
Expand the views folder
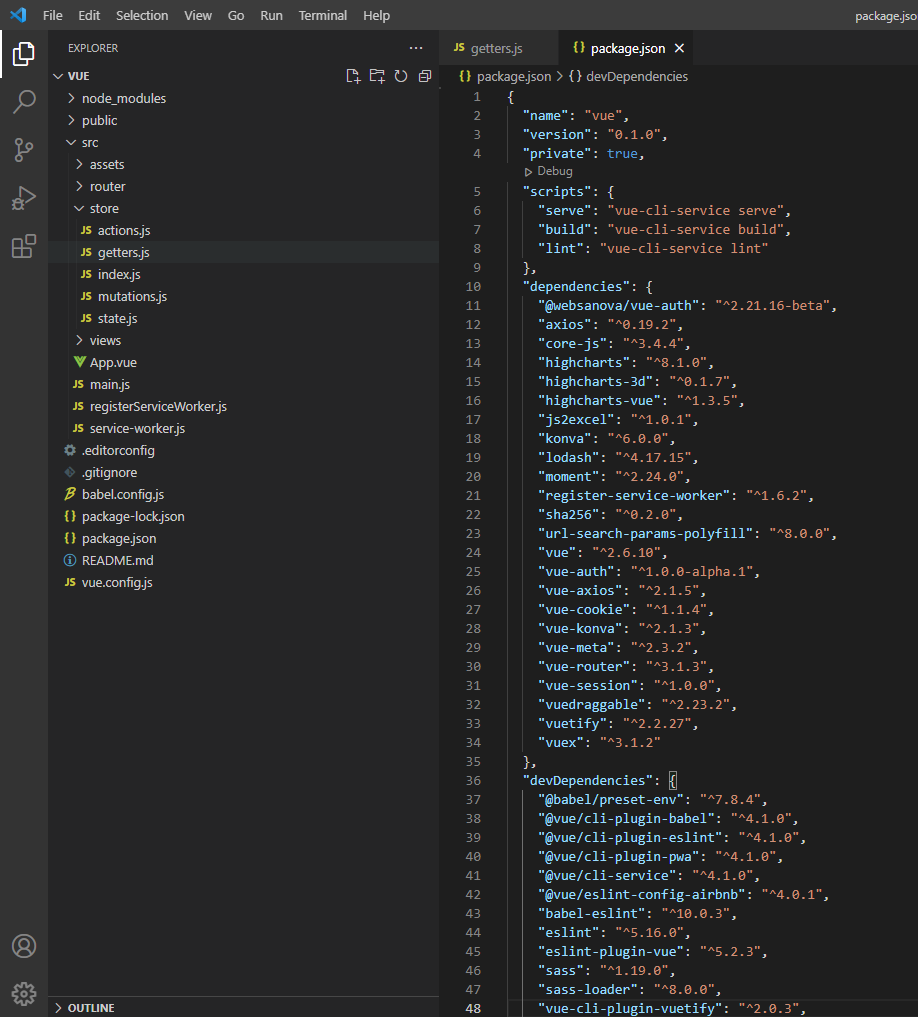(x=104, y=340)
